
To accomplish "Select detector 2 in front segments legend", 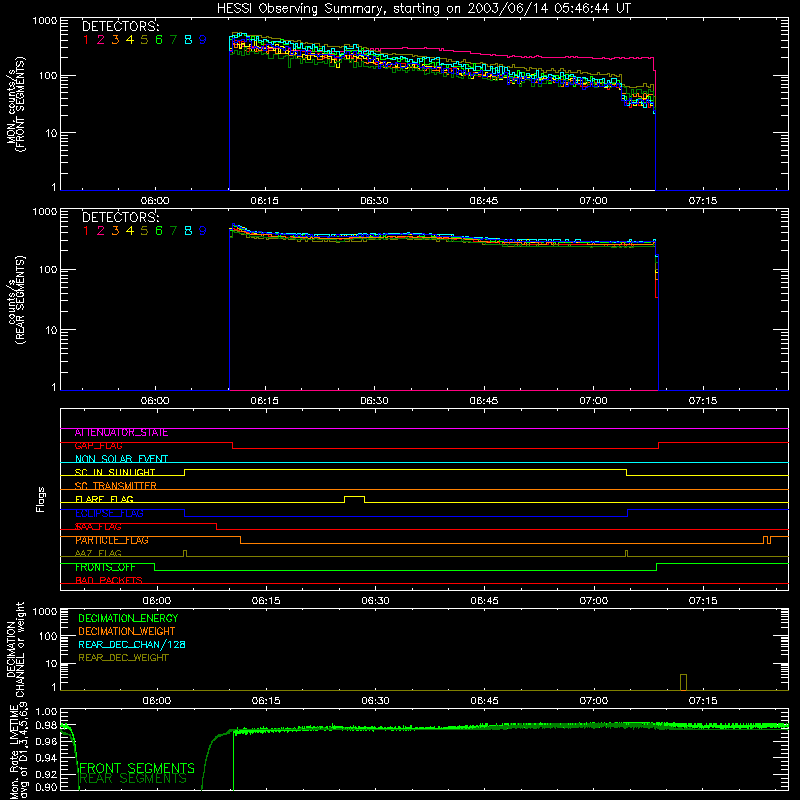I will (x=101, y=40).
